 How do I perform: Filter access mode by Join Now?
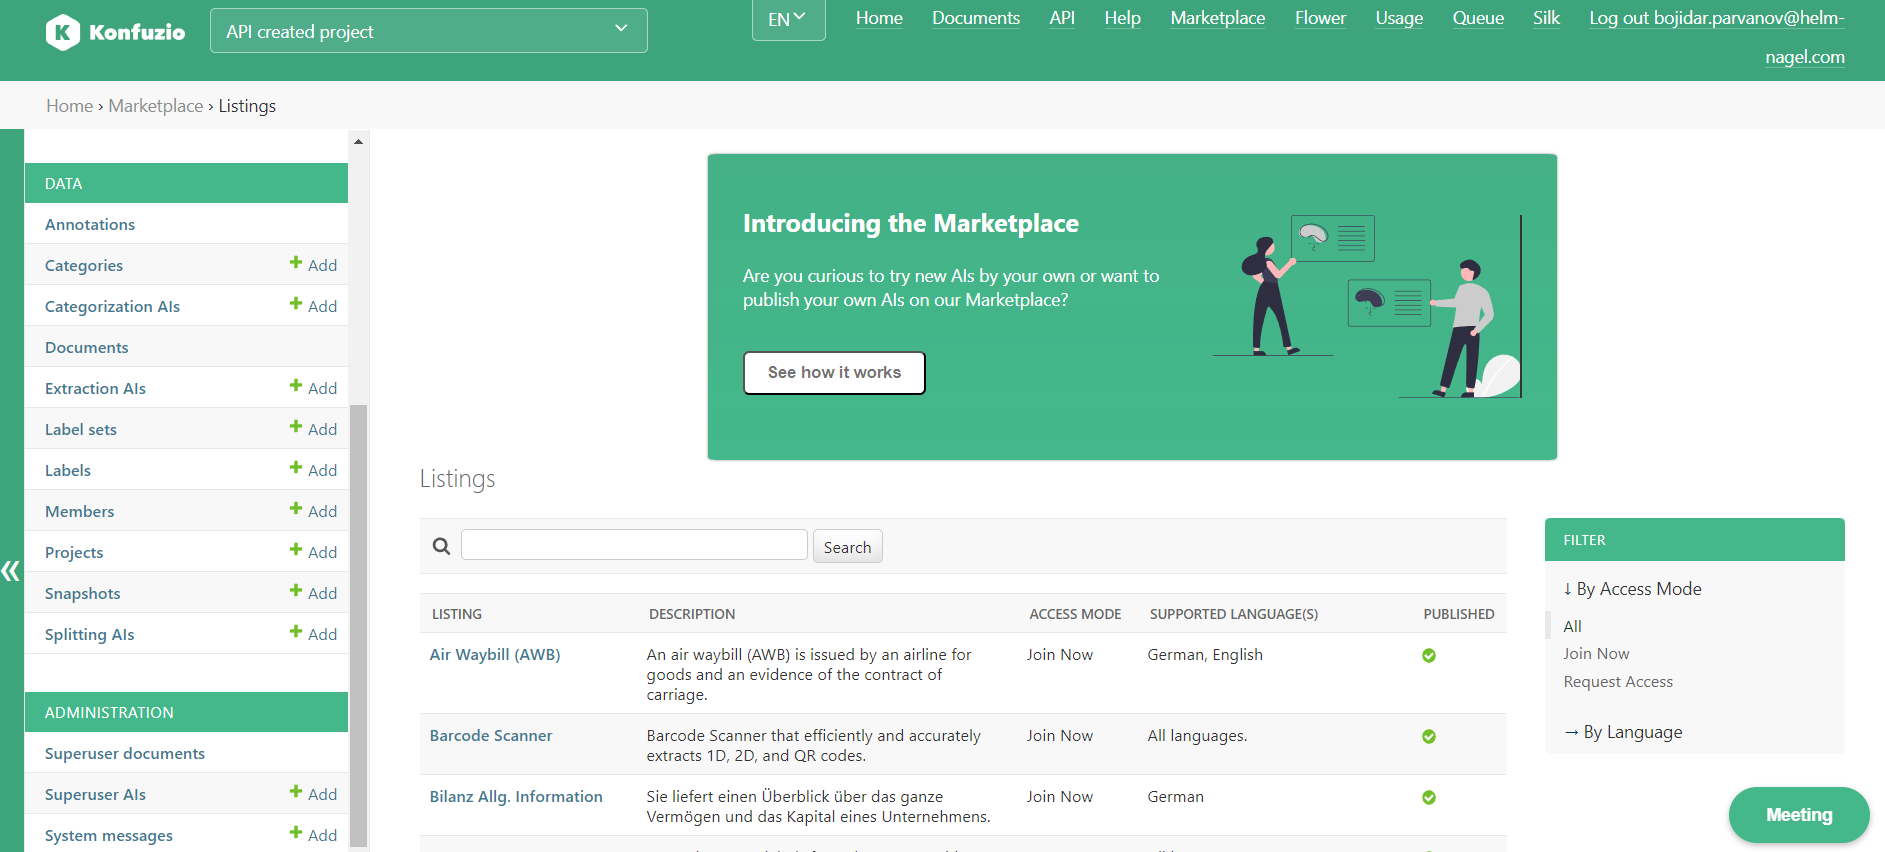coord(1596,654)
